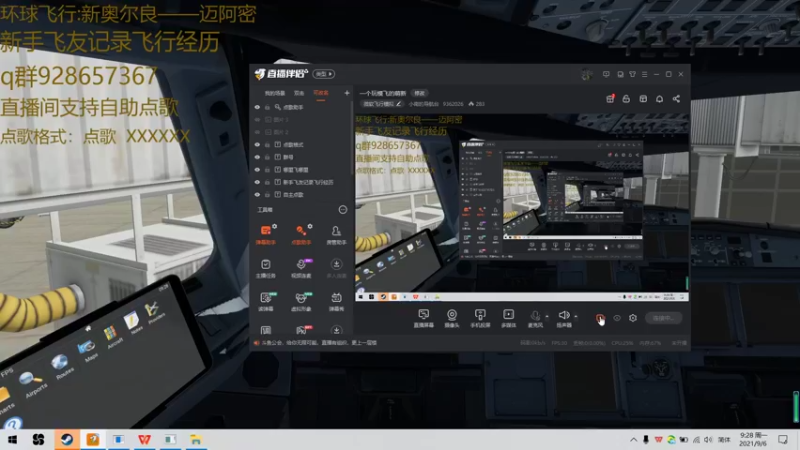Add a 手机投屏 phone mirroring source
Screen dimensions: 800x450
tap(480, 318)
